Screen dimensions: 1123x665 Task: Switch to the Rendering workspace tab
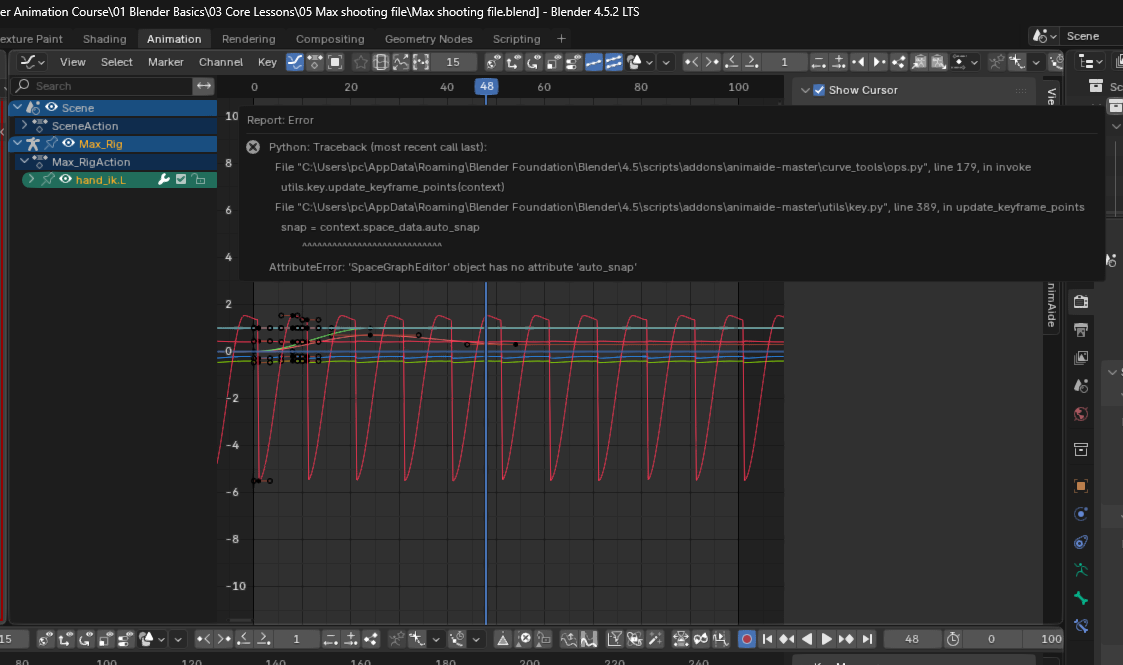coord(249,39)
